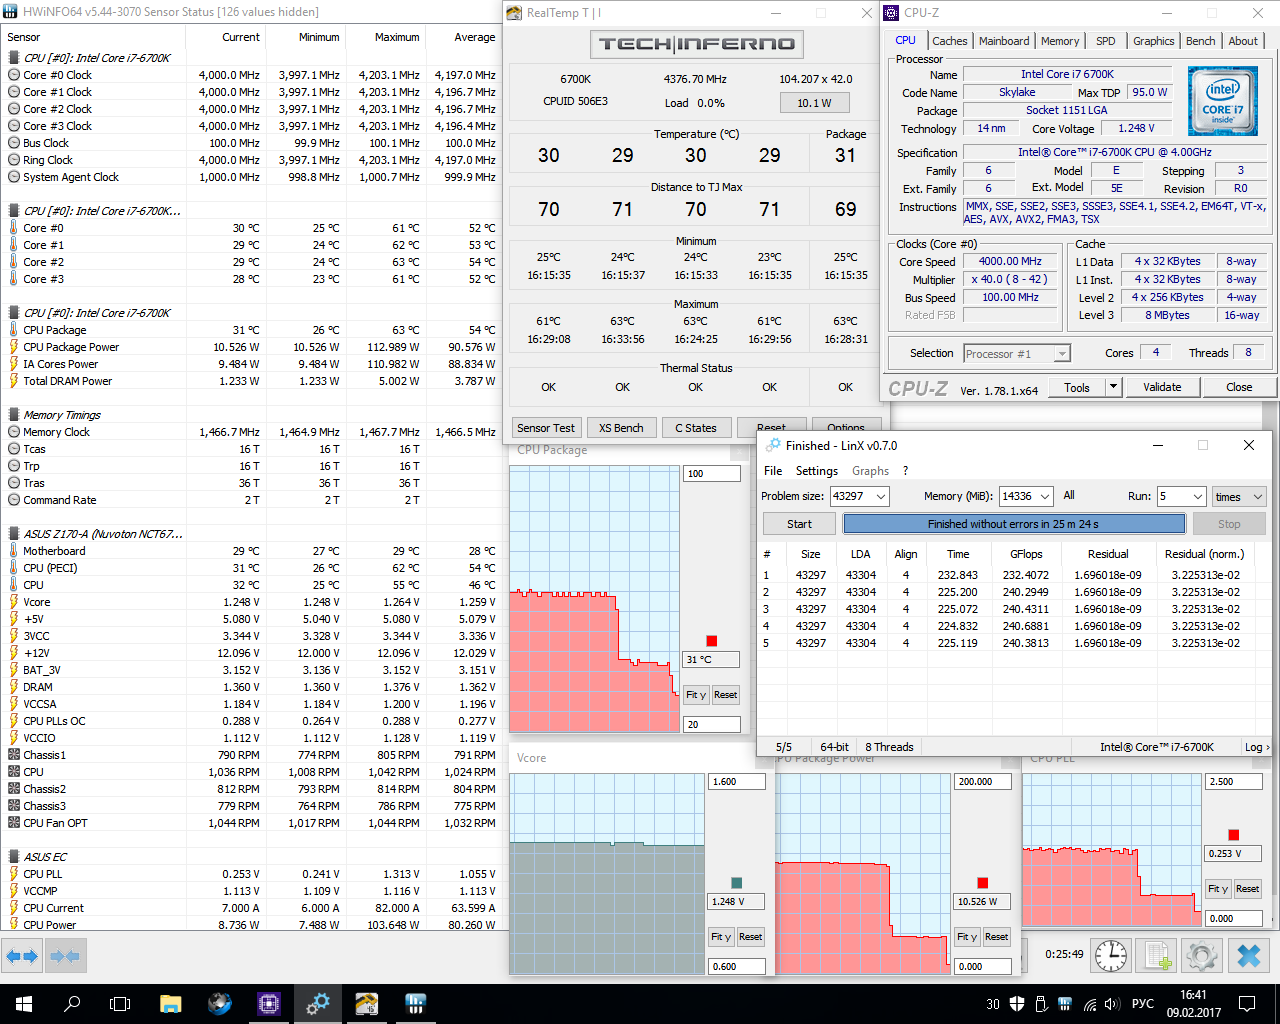This screenshot has width=1280, height=1024.
Task: Click the RealTemp icon in its title bar
Action: [x=514, y=13]
